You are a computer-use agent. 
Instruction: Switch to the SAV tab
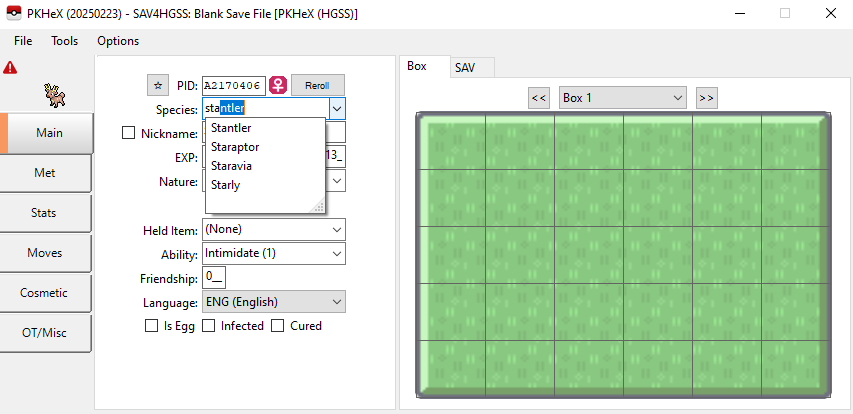(465, 67)
